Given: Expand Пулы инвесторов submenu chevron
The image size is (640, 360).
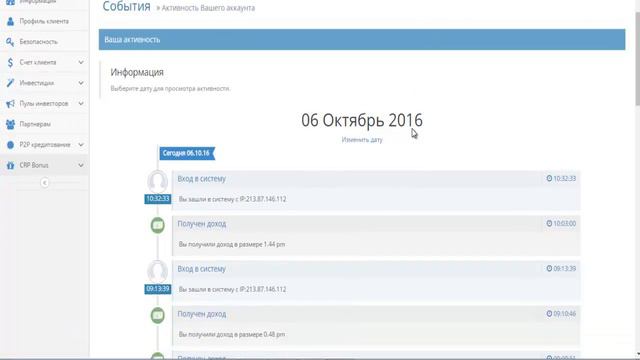Looking at the screenshot, I should 81,104.
